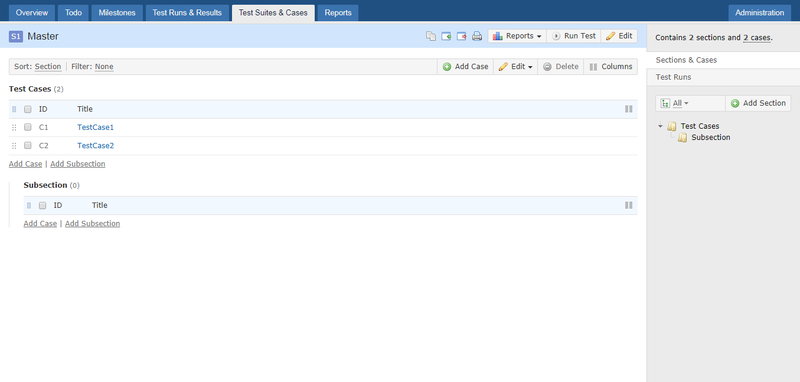Click the Subsection section heading
800x382 pixels.
[x=45, y=185]
